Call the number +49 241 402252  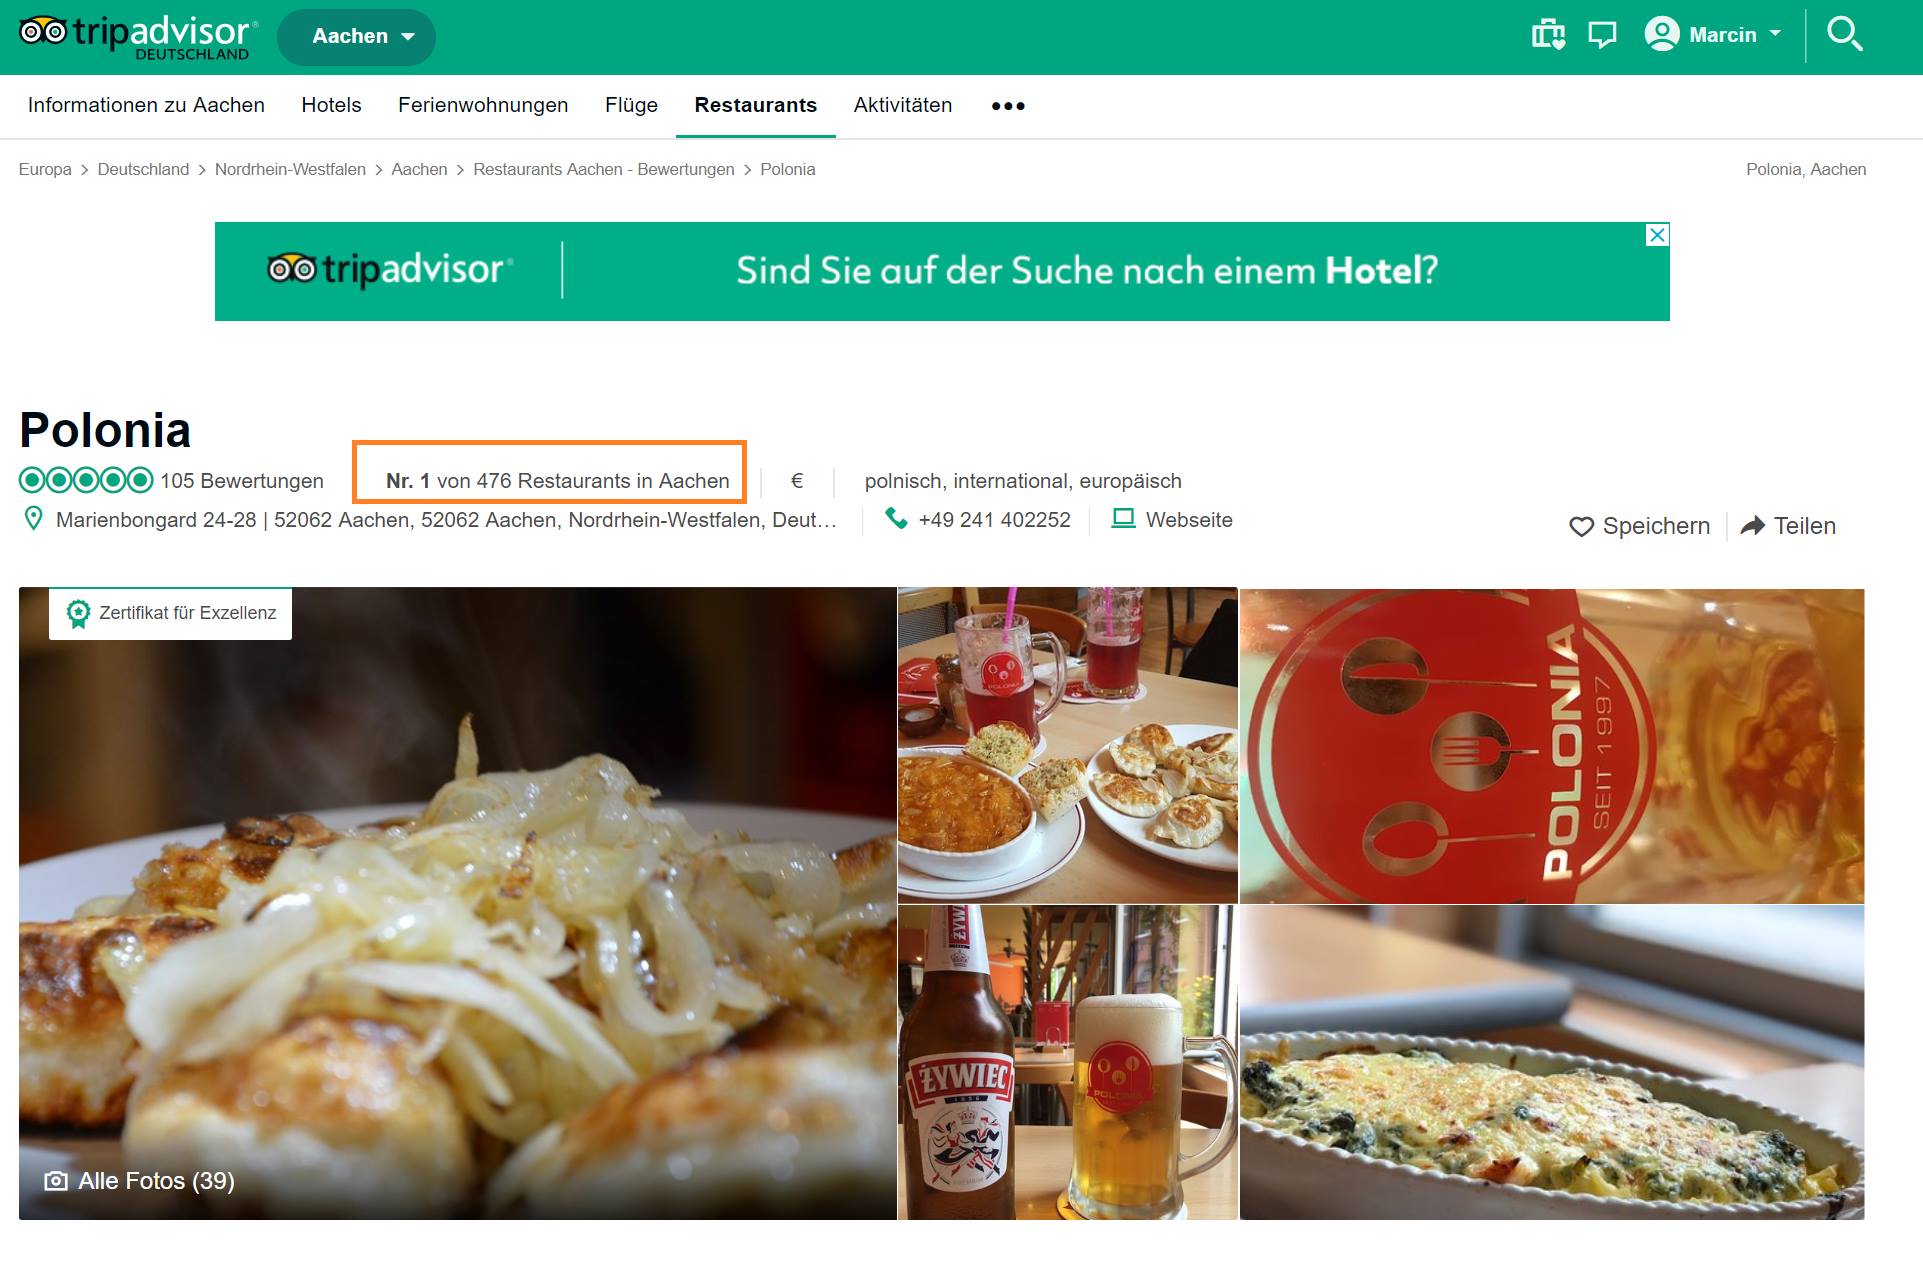995,520
